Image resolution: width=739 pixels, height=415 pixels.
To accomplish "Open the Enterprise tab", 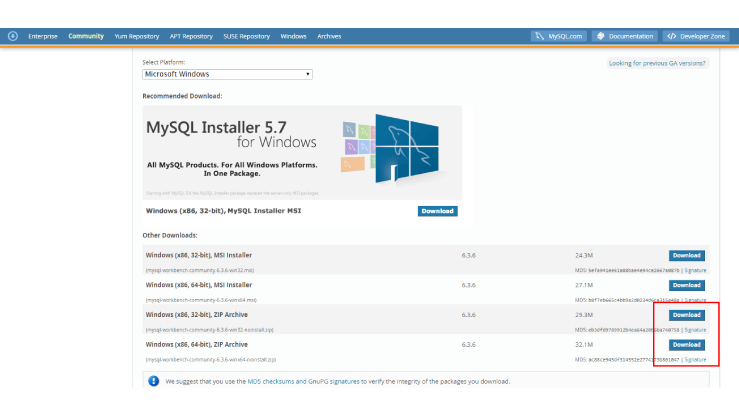I will (43, 36).
